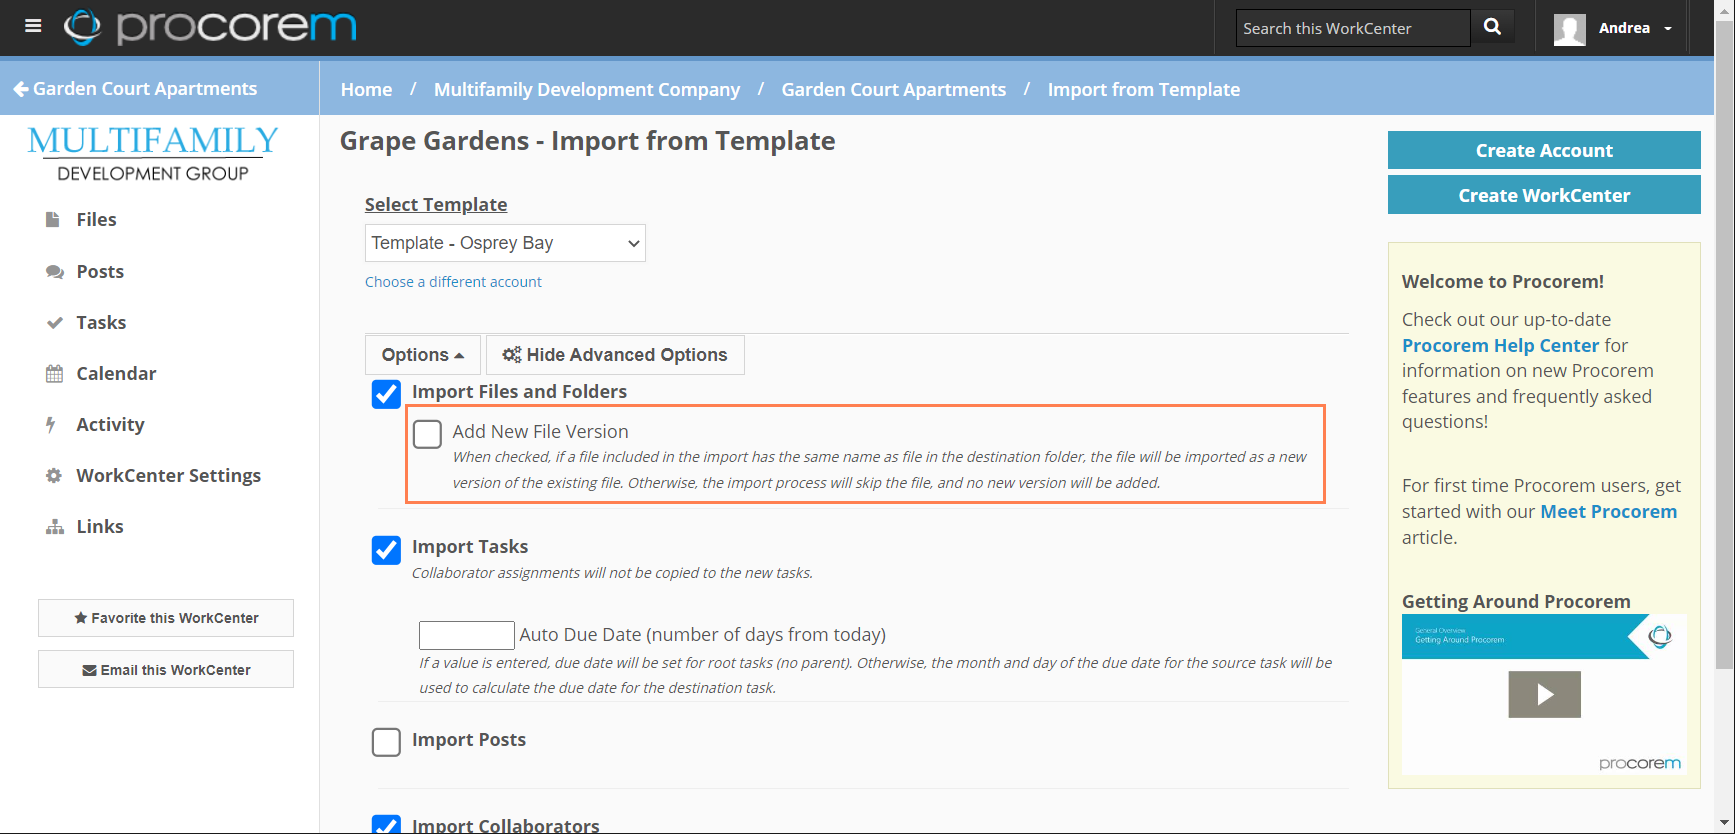Viewport: 1735px width, 834px height.
Task: Open the Select Template dropdown
Action: [505, 243]
